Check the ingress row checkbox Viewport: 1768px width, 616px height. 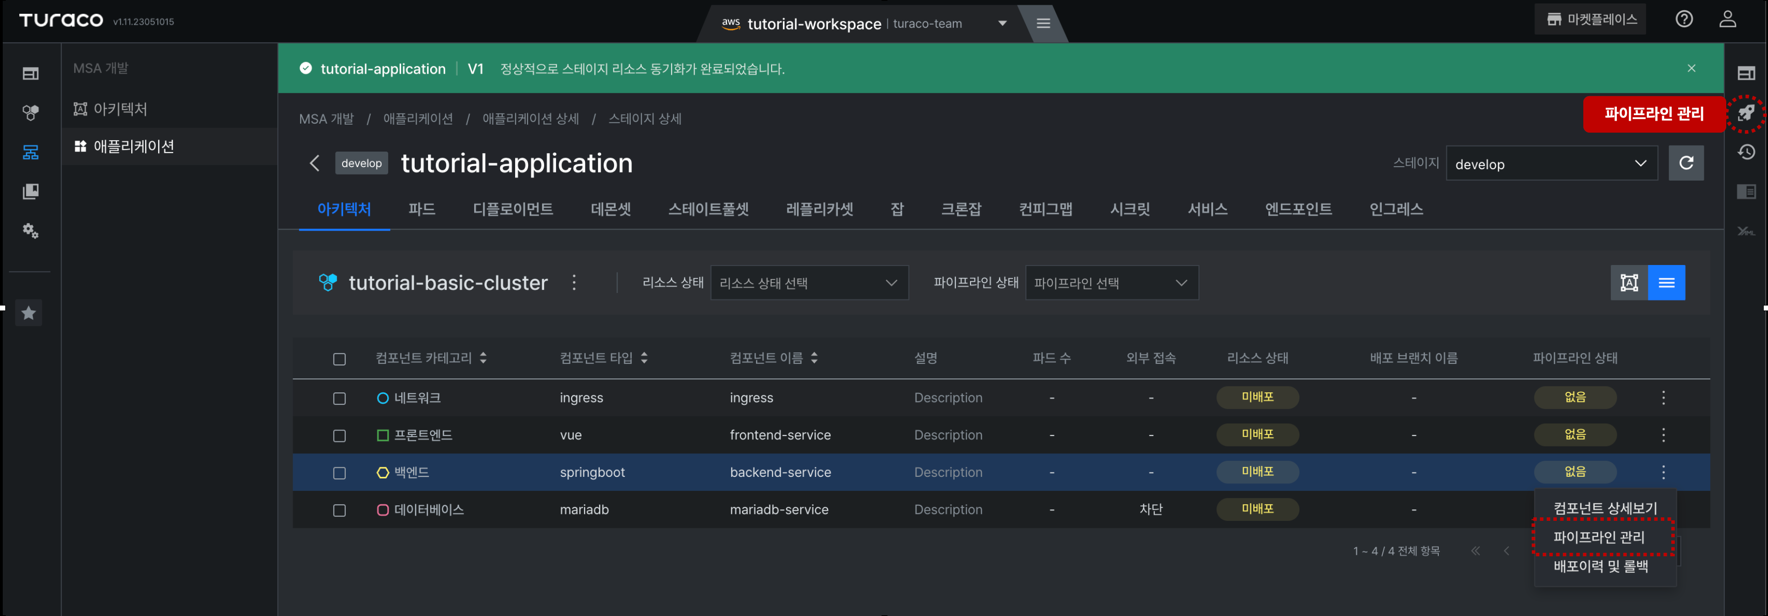coord(339,398)
